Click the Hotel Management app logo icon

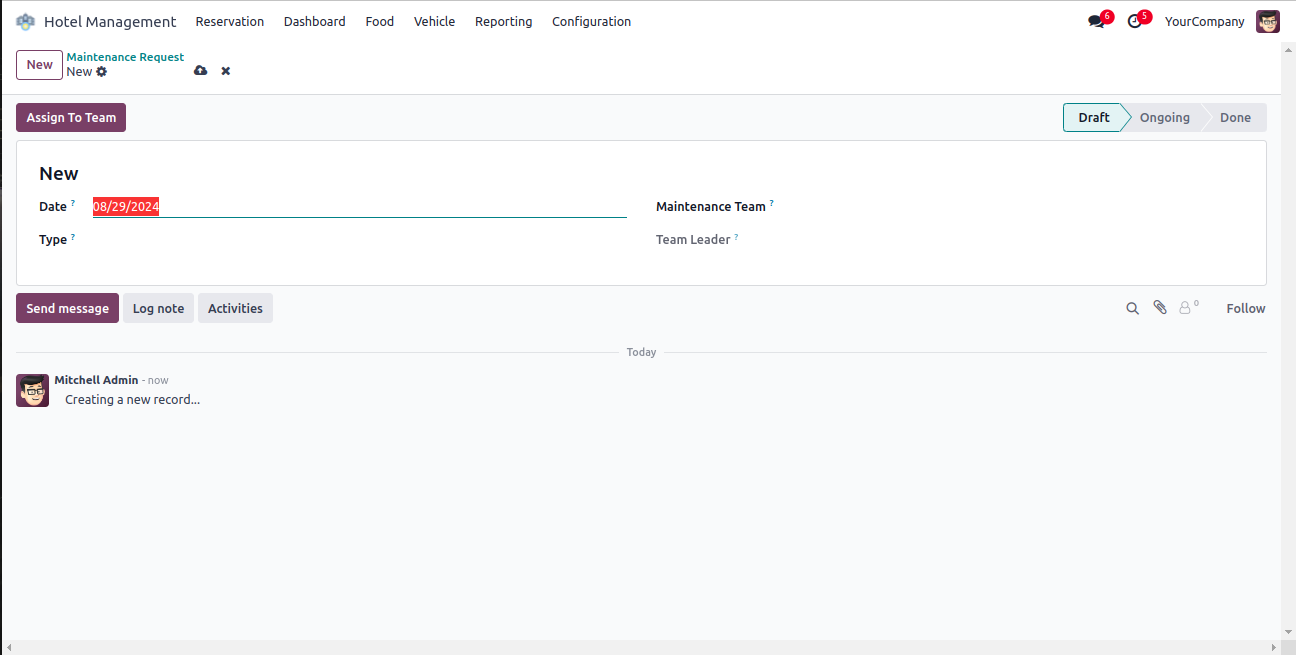(25, 22)
